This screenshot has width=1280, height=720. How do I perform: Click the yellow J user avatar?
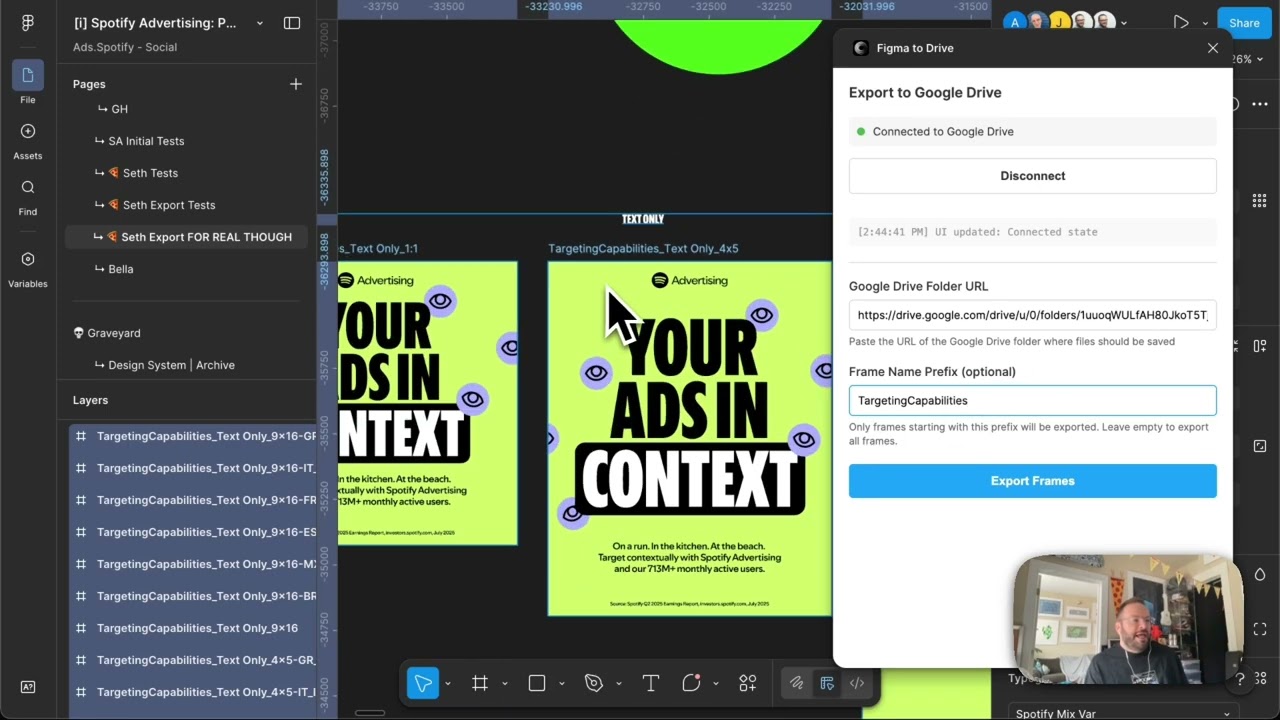[x=1059, y=22]
